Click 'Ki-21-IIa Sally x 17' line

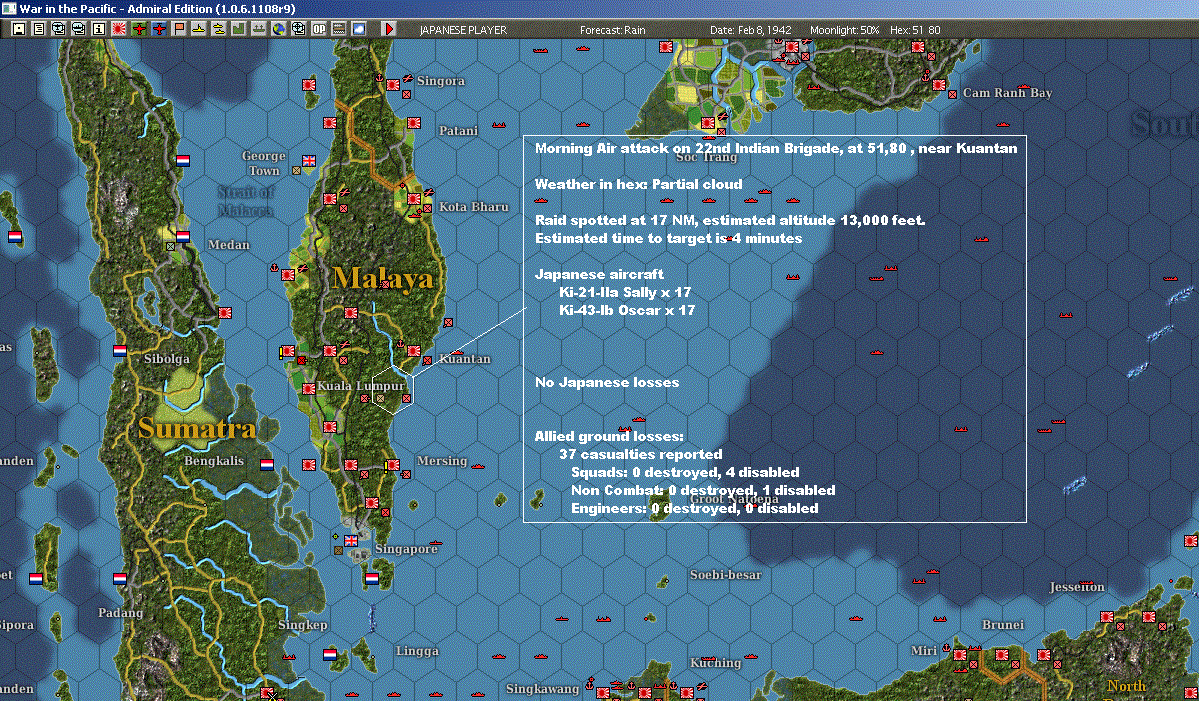click(x=625, y=292)
